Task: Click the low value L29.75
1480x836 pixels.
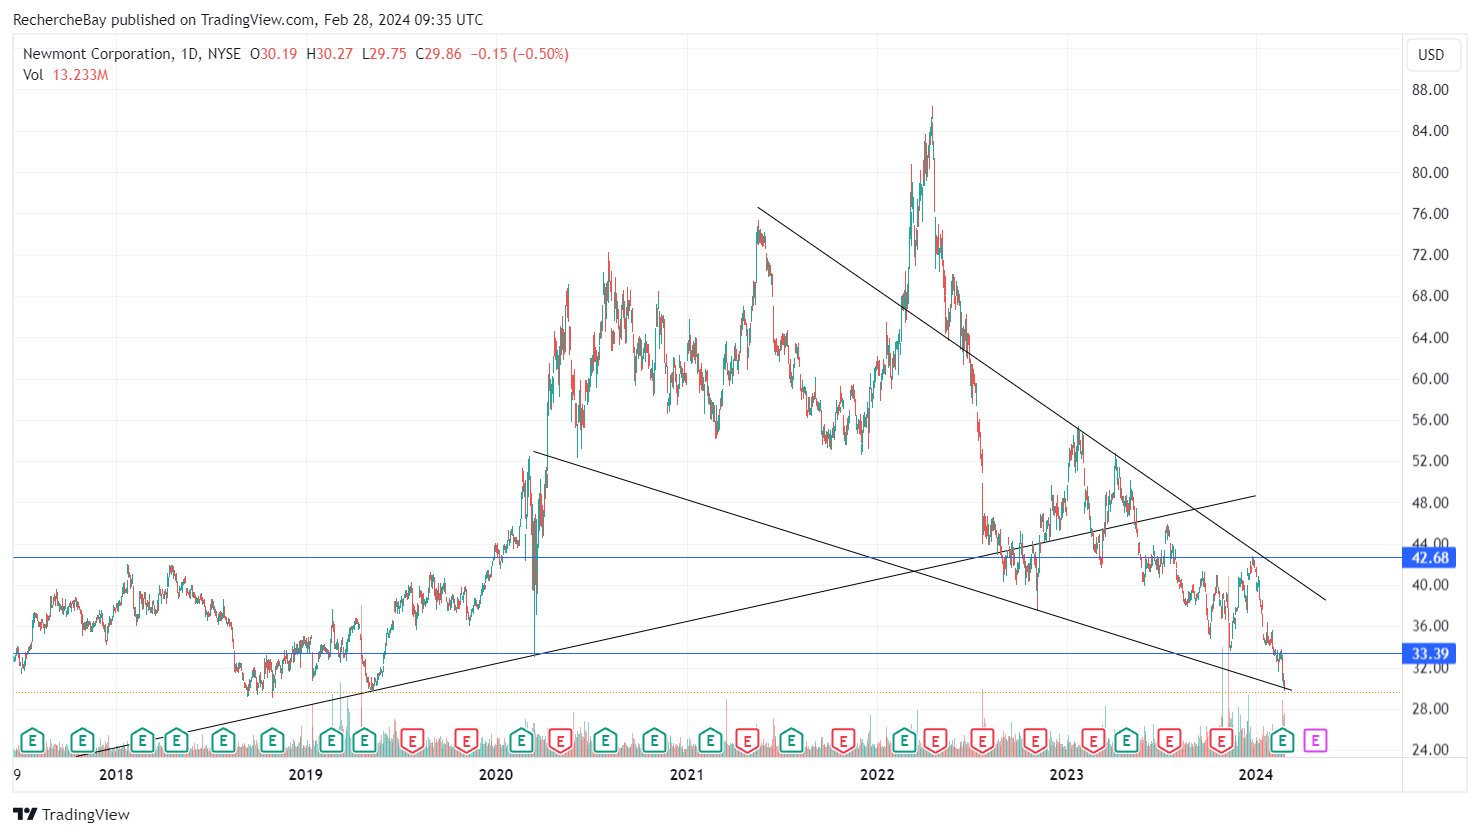Action: 384,54
